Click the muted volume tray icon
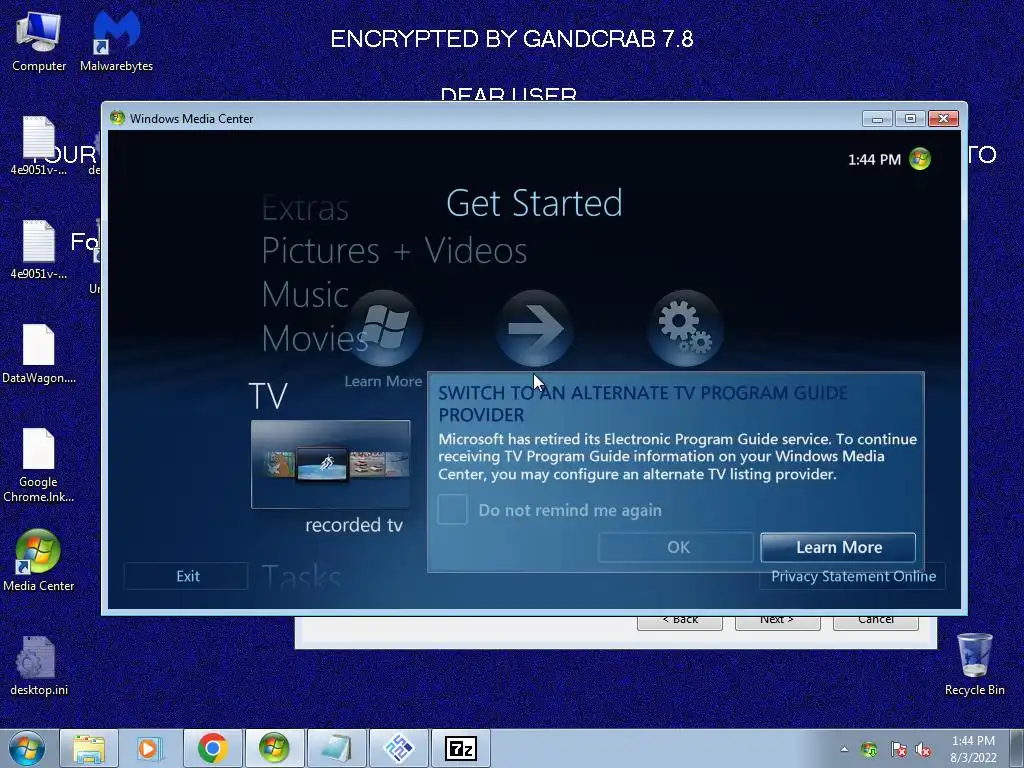Screen dimensions: 1024x768 (x=923, y=750)
